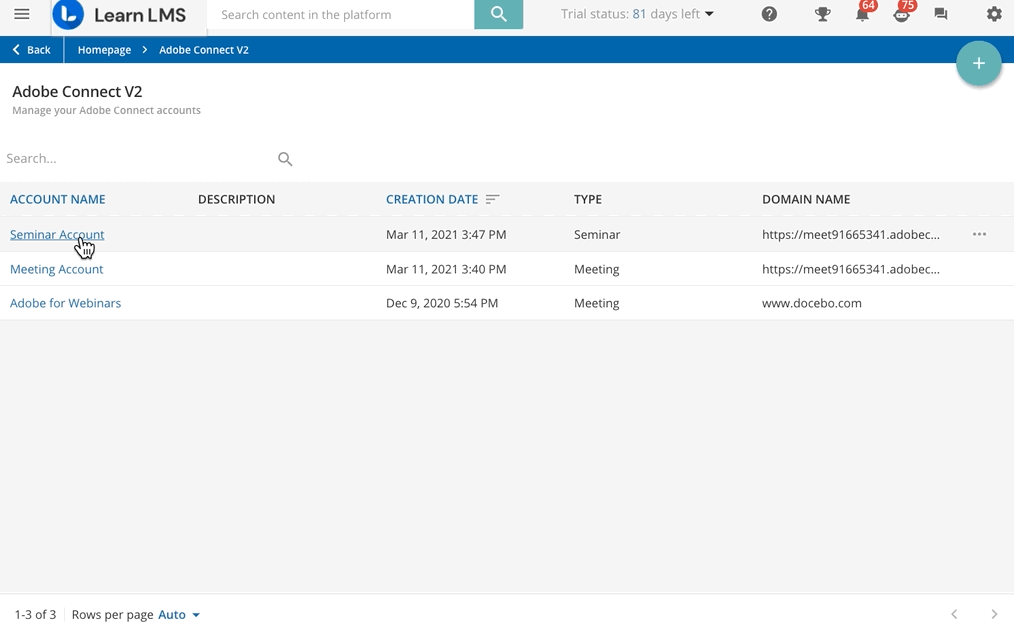Click the date Mar 11, 2021 3:40 PM
Image resolution: width=1014 pixels, height=627 pixels.
click(x=446, y=269)
